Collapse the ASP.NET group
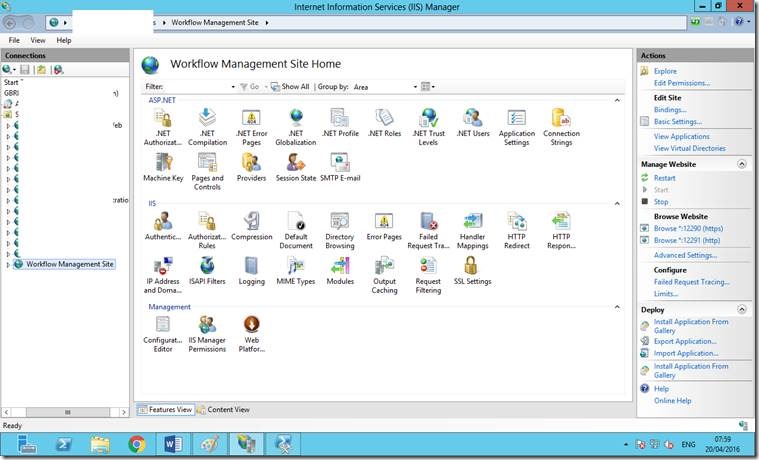Viewport: 759px width, 460px height. point(617,100)
